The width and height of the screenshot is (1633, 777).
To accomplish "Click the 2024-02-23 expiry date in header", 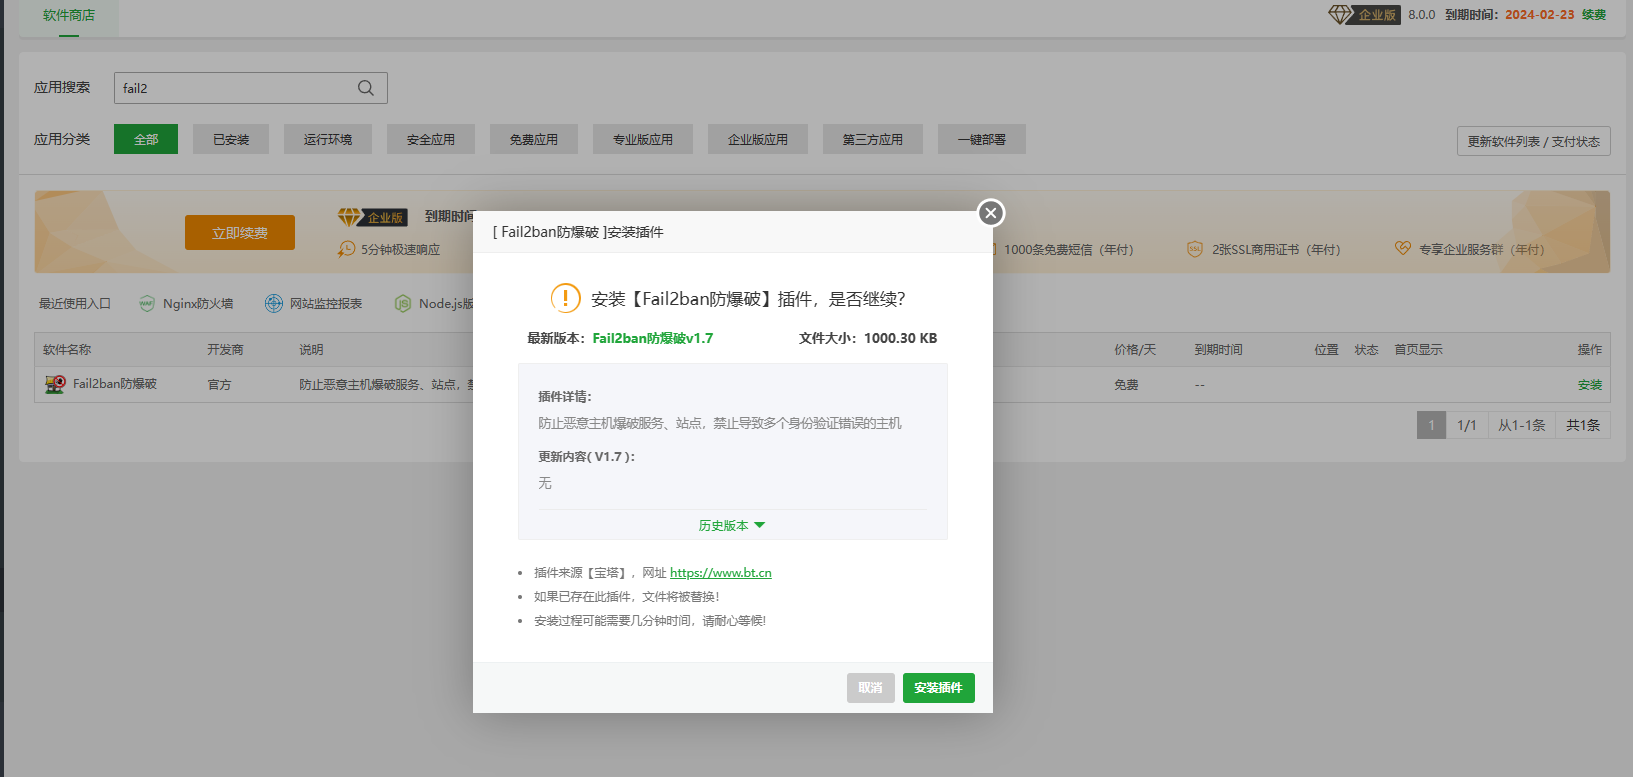I will coord(1540,14).
